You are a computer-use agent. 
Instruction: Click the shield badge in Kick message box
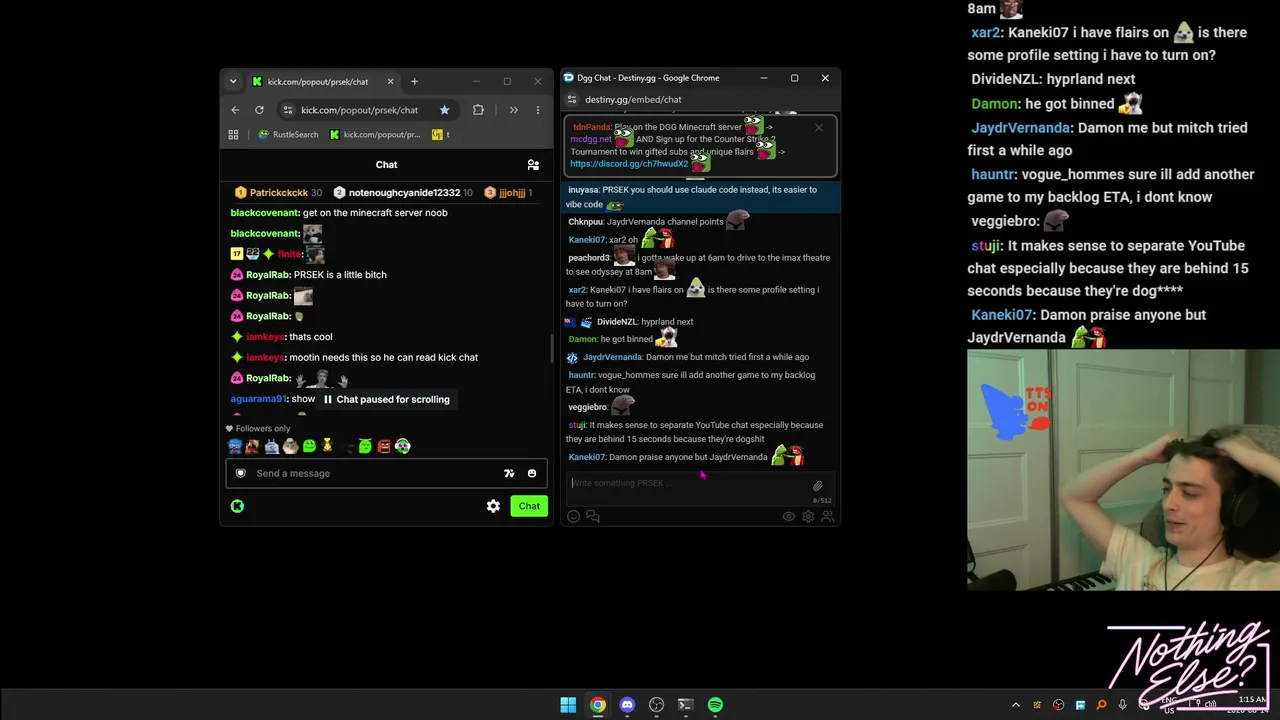tap(240, 473)
